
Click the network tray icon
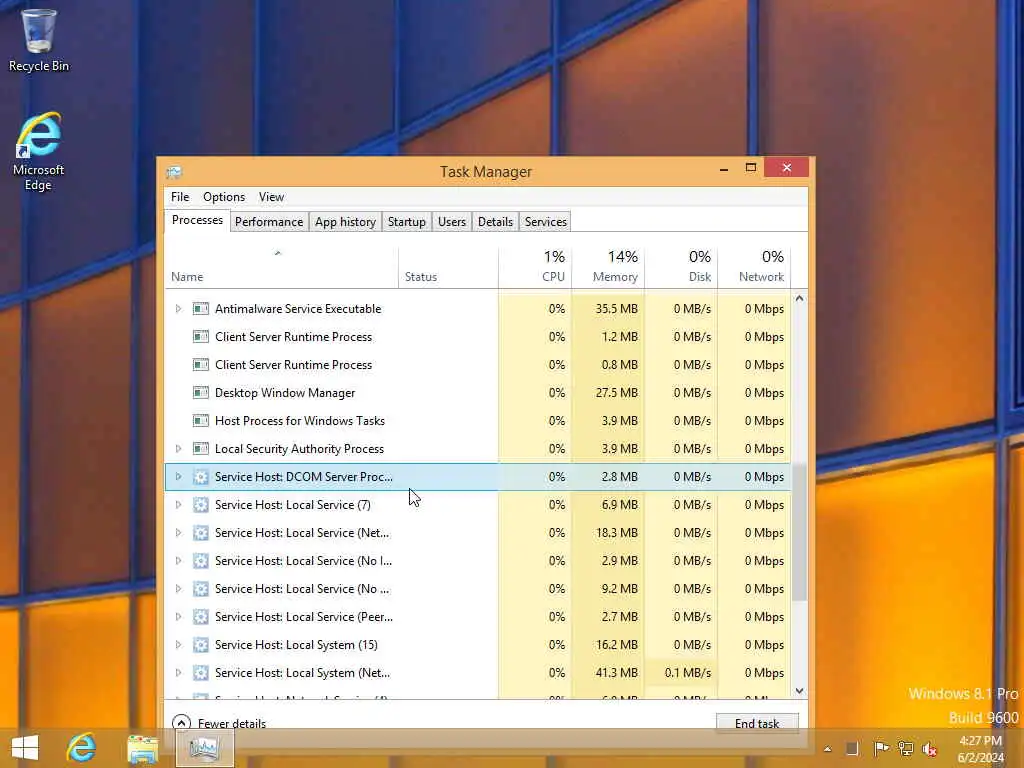tap(905, 748)
